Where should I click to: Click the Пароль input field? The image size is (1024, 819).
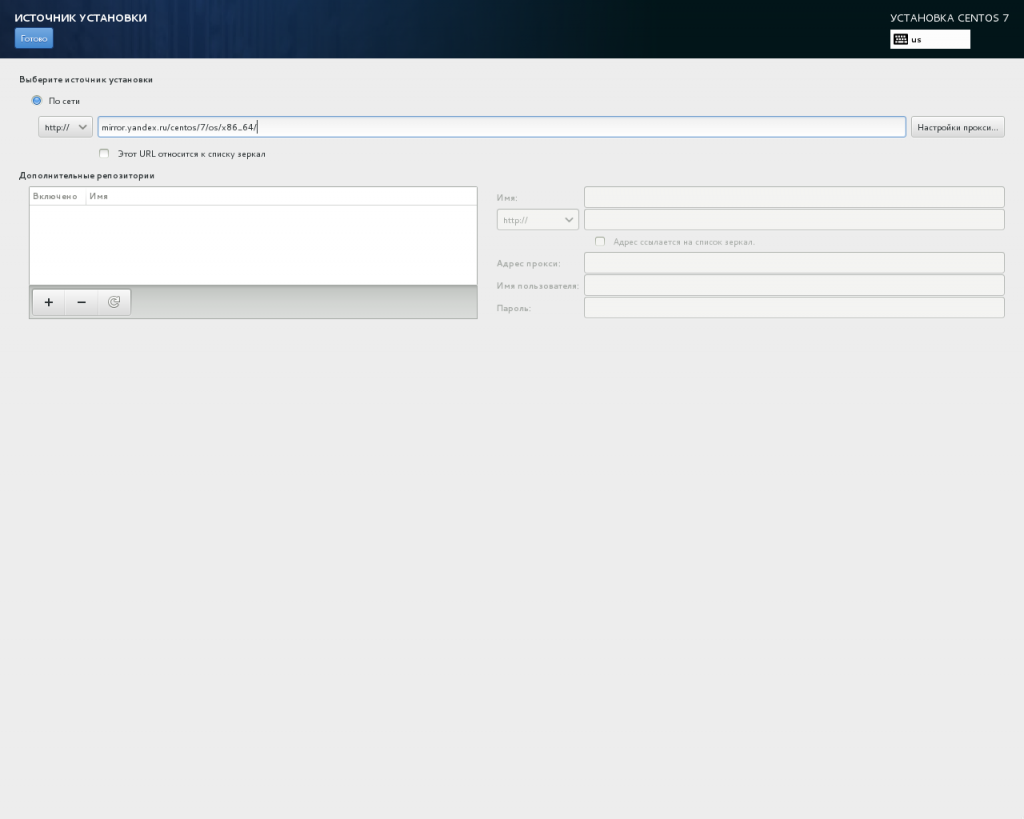point(793,308)
